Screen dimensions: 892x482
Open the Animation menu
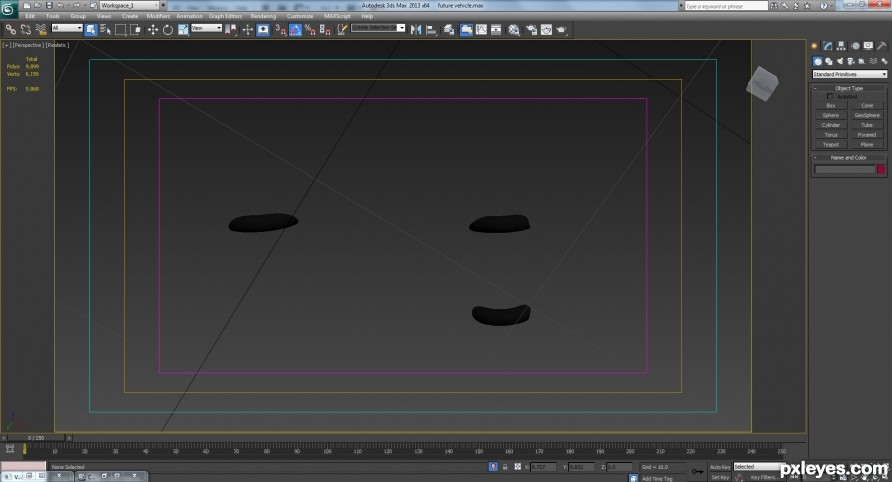(x=189, y=16)
